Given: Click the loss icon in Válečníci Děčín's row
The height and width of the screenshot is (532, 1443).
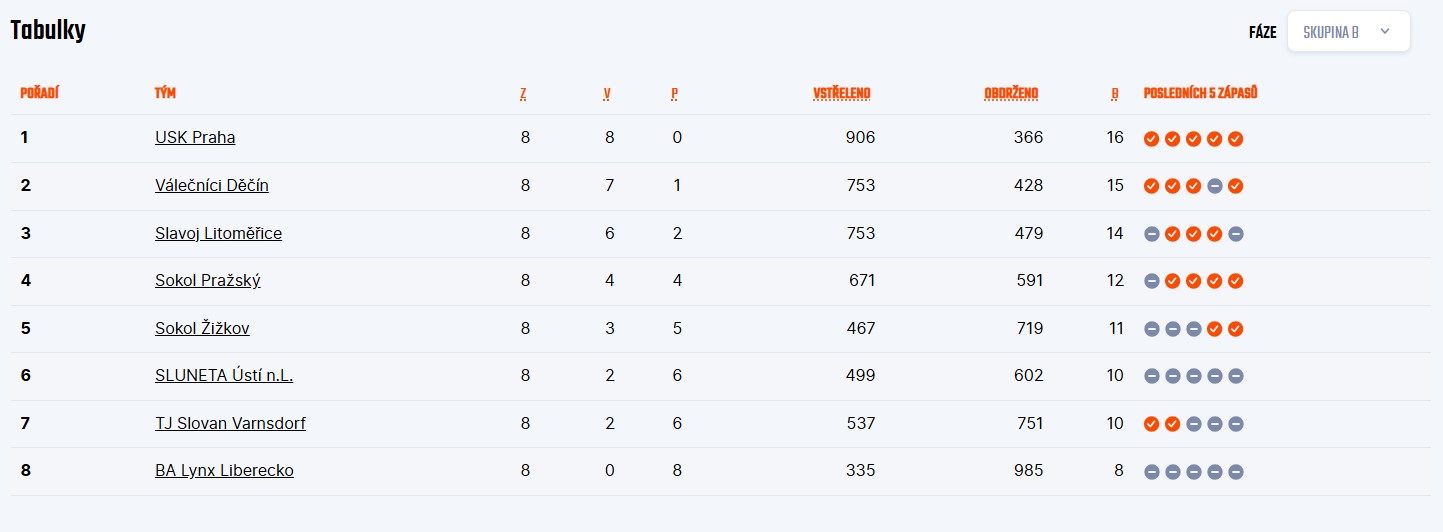Looking at the screenshot, I should pos(1214,186).
